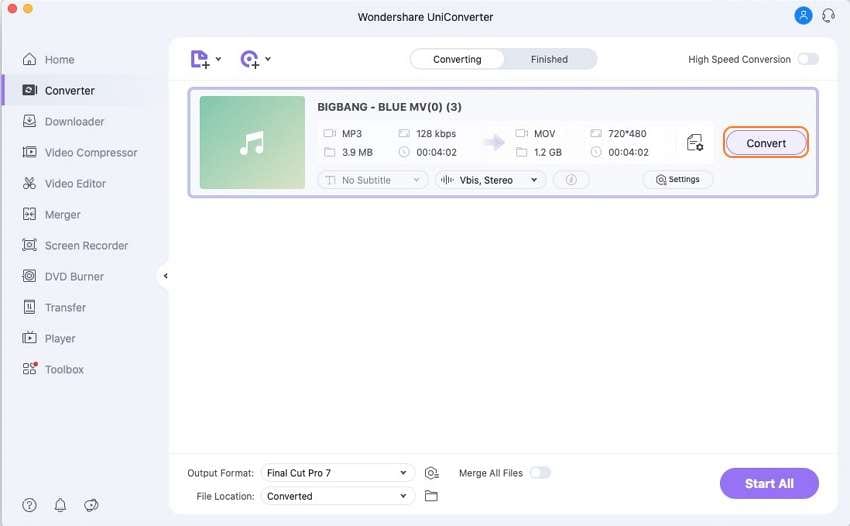Click the Add Files icon
This screenshot has height=526, width=850.
coord(200,59)
